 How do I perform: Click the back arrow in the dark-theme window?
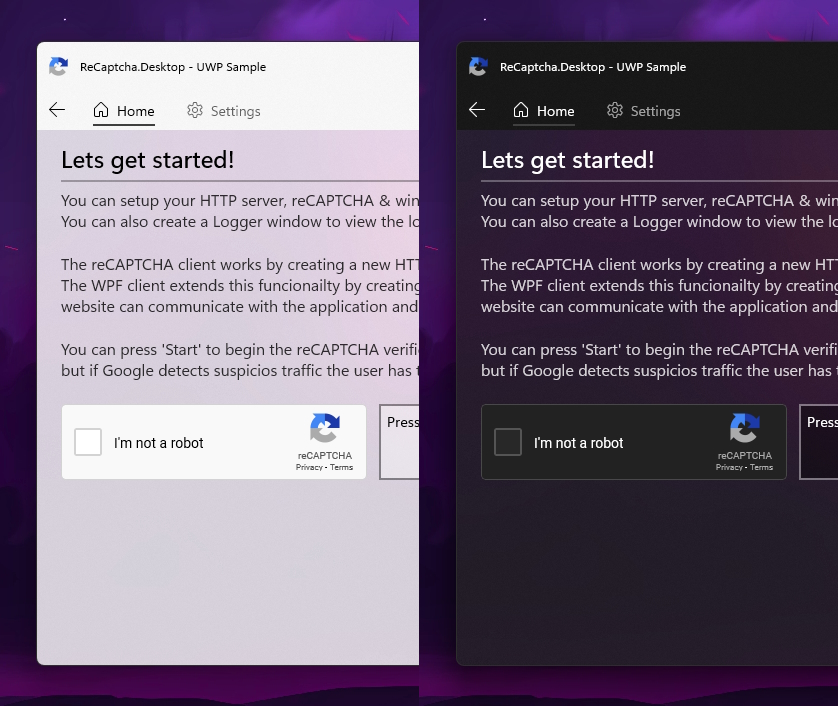point(477,110)
